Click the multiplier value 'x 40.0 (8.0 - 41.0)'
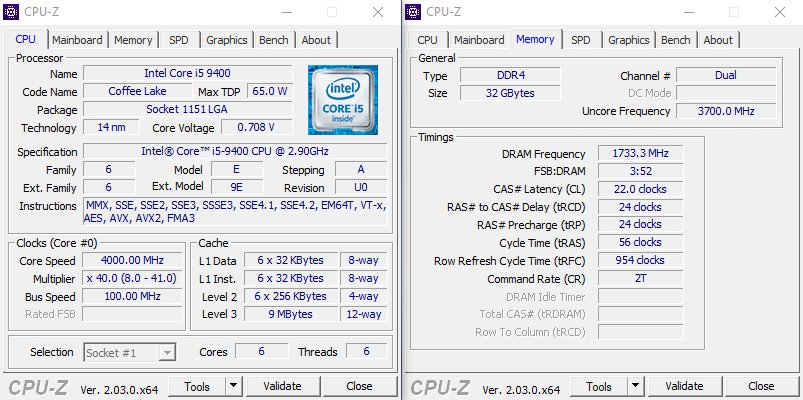 pos(132,278)
